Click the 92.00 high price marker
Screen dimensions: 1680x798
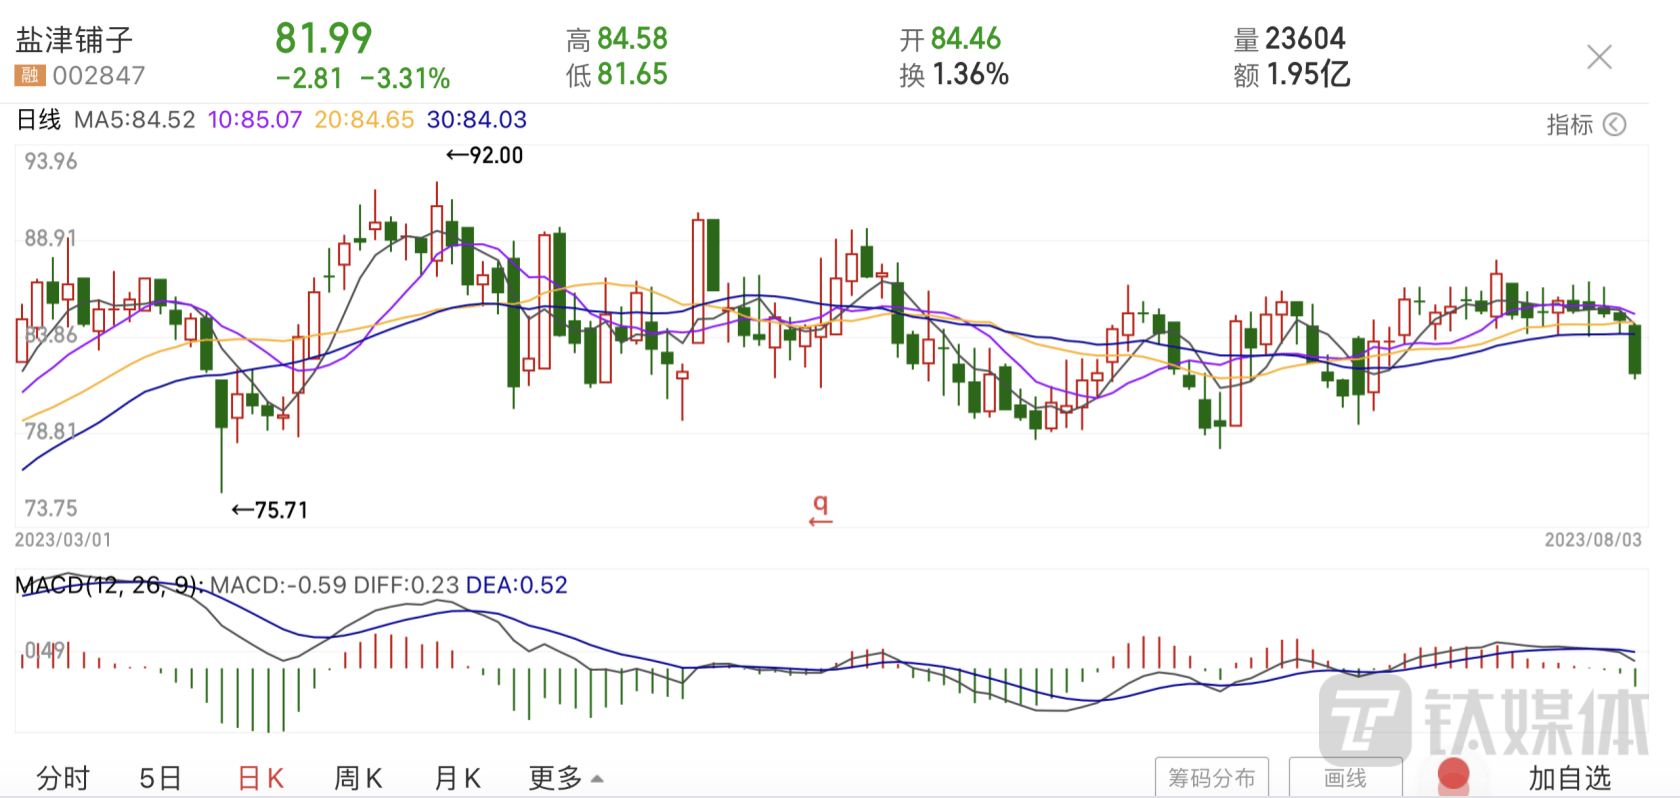pyautogui.click(x=485, y=155)
